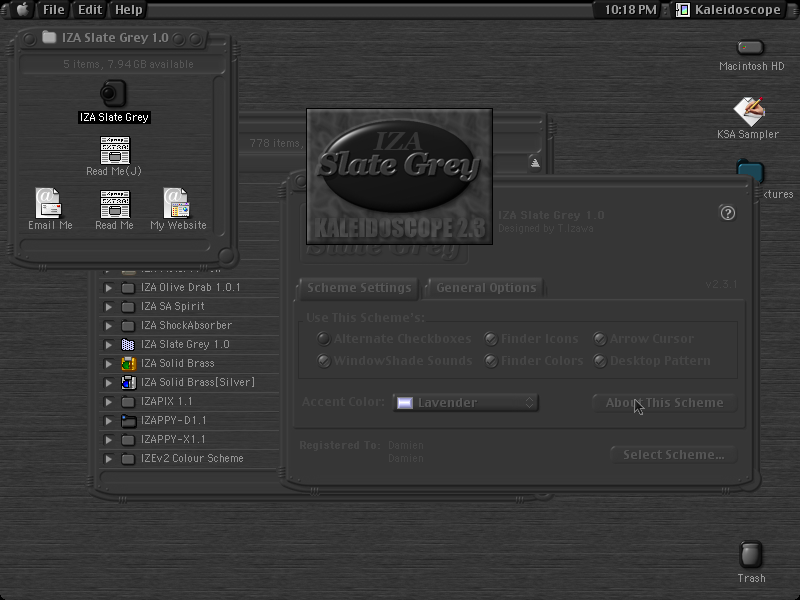This screenshot has height=600, width=800.
Task: Select the IZAPPY-D1.1 folder icon
Action: 129,420
